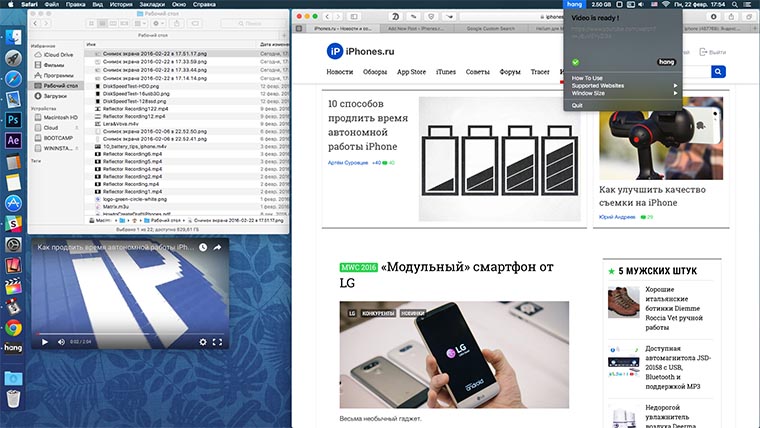Open the Справка menu
Image resolution: width=760 pixels, height=428 pixels.
click(204, 4)
